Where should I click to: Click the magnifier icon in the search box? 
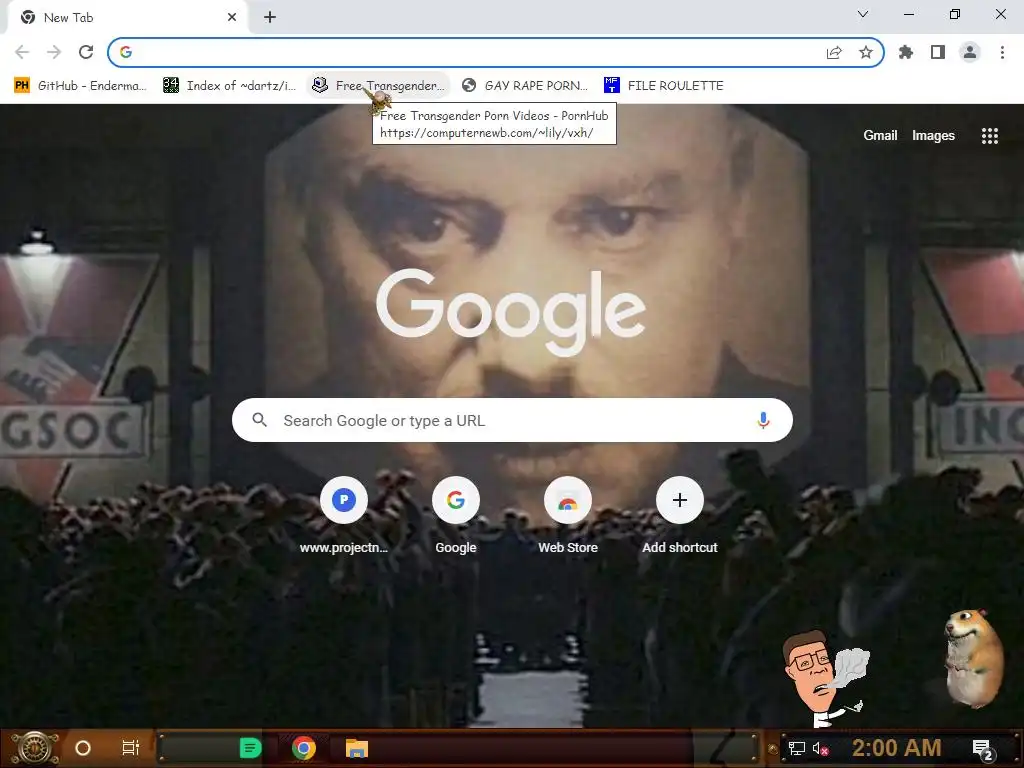click(x=259, y=420)
